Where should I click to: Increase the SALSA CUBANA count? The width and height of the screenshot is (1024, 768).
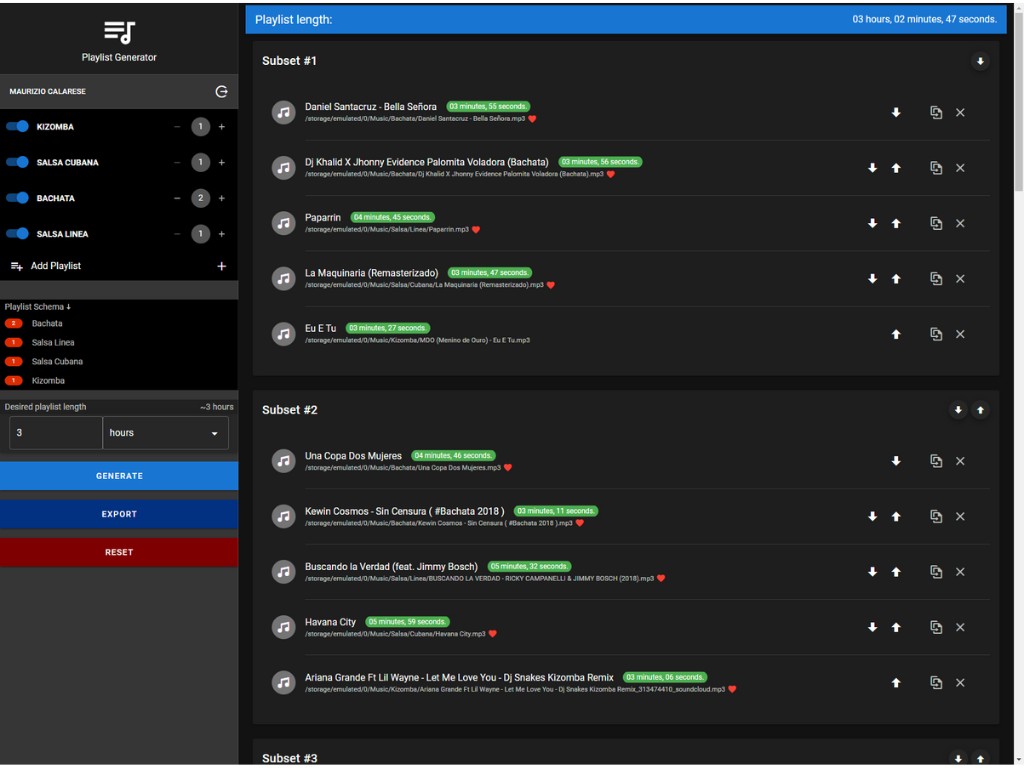(x=221, y=162)
